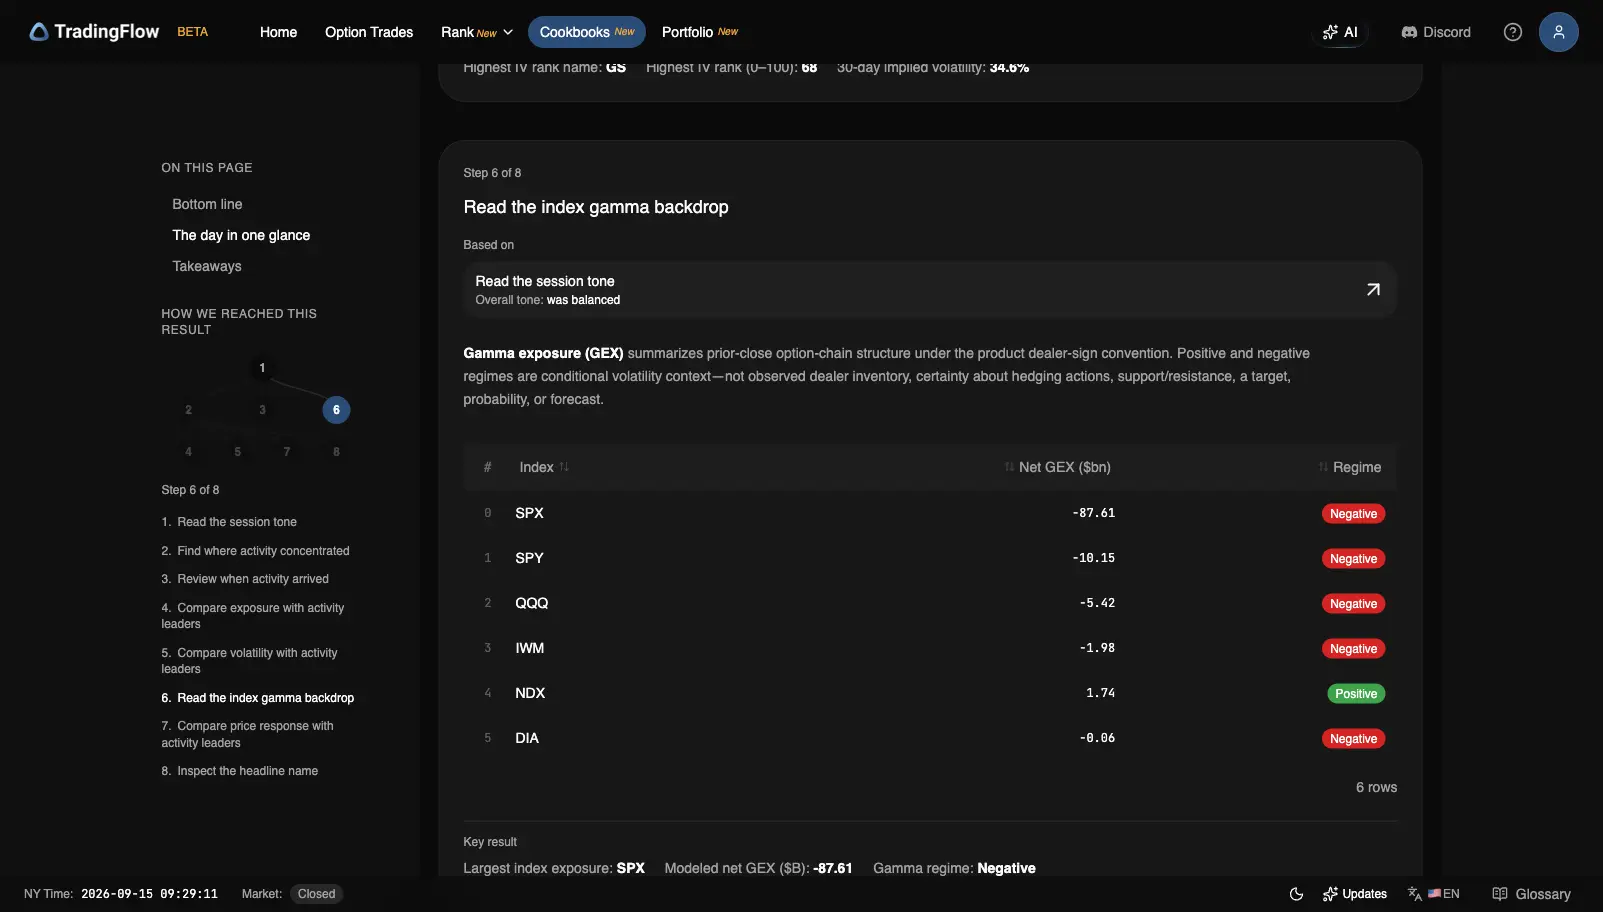This screenshot has width=1603, height=912.
Task: Select step node 4 in the diagram
Action: tap(188, 452)
